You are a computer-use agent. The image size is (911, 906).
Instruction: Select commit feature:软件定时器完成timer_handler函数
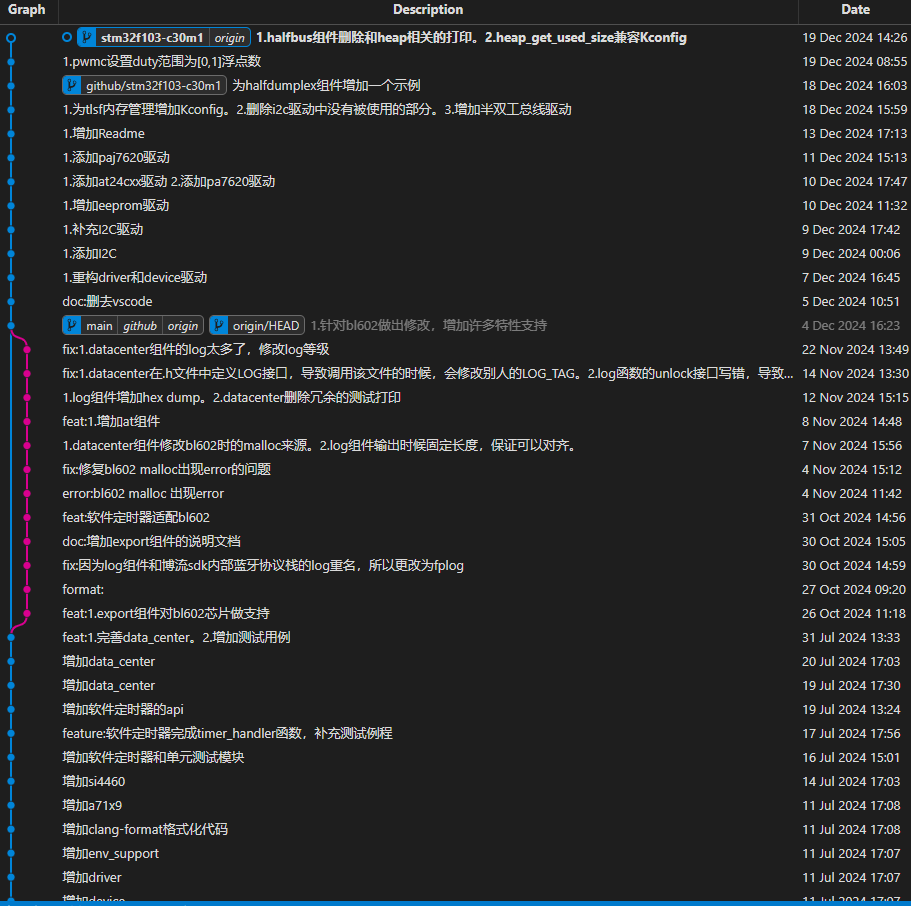coord(227,733)
